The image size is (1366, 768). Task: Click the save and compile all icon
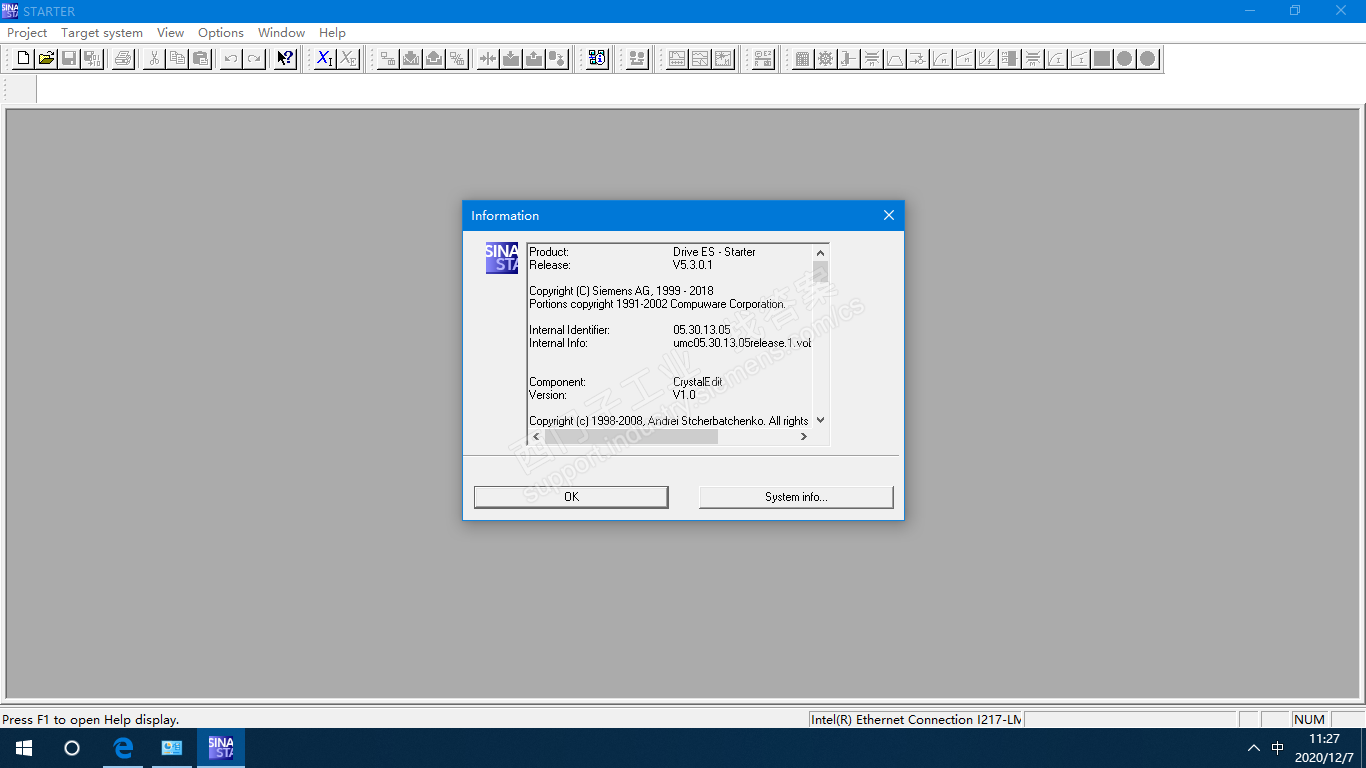pyautogui.click(x=92, y=58)
